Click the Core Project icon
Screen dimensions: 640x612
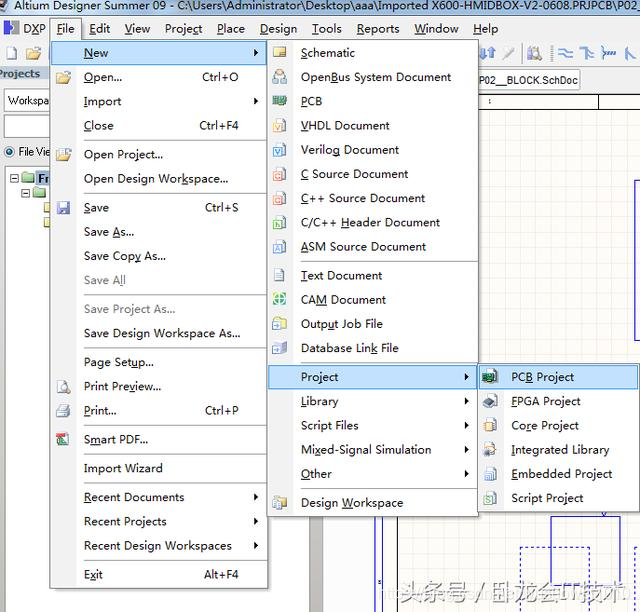[x=490, y=425]
